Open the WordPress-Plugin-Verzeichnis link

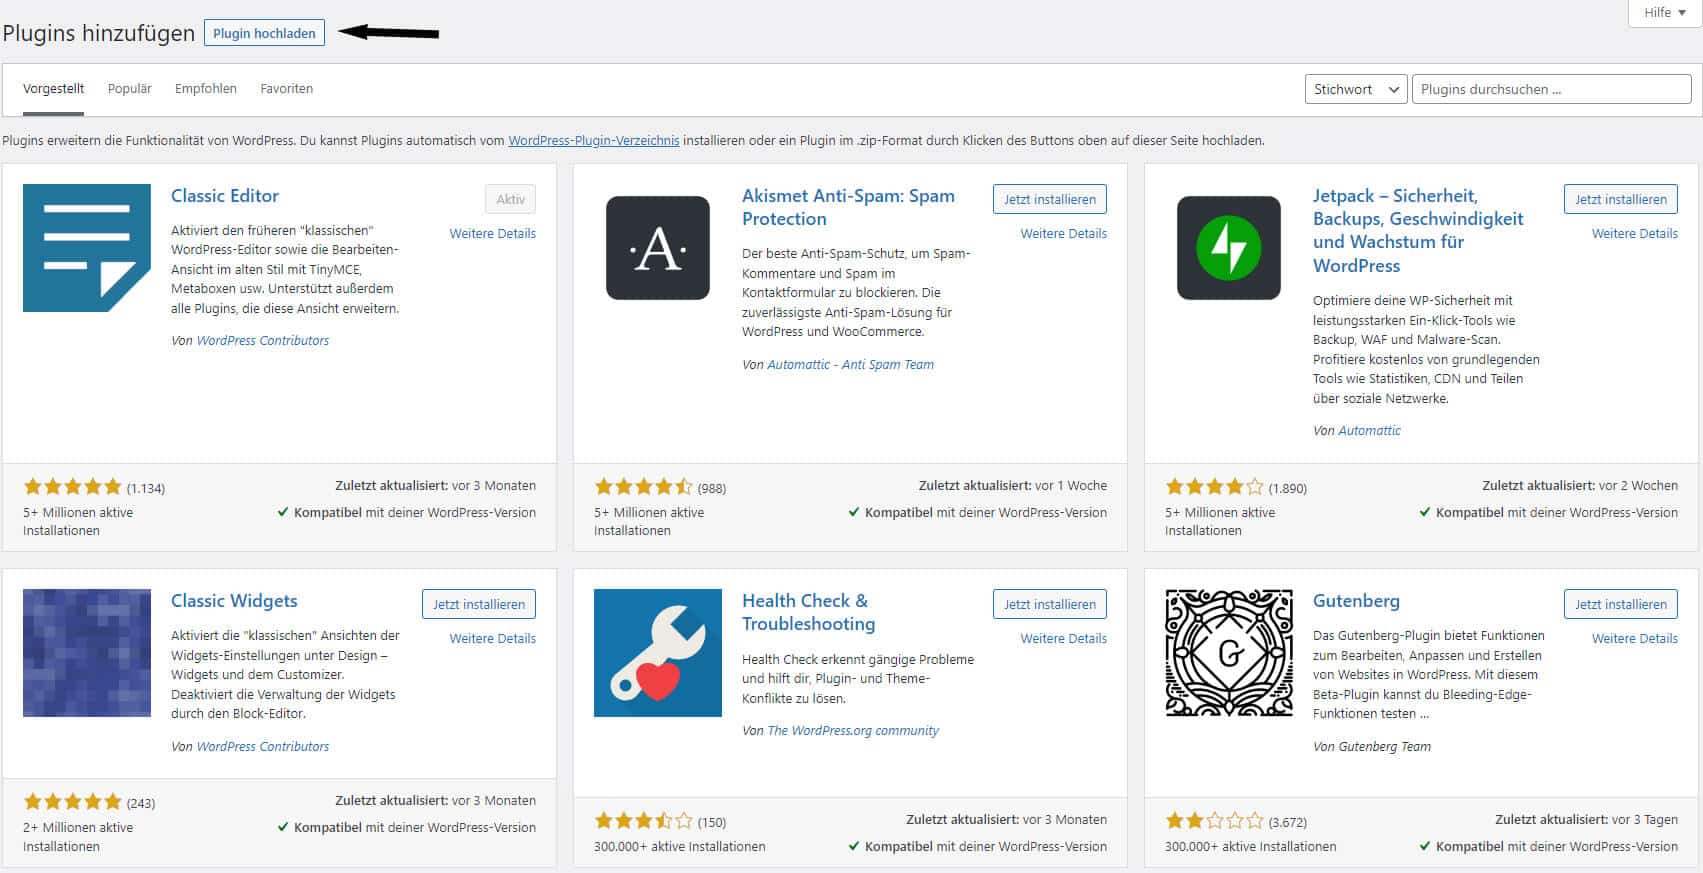tap(594, 141)
